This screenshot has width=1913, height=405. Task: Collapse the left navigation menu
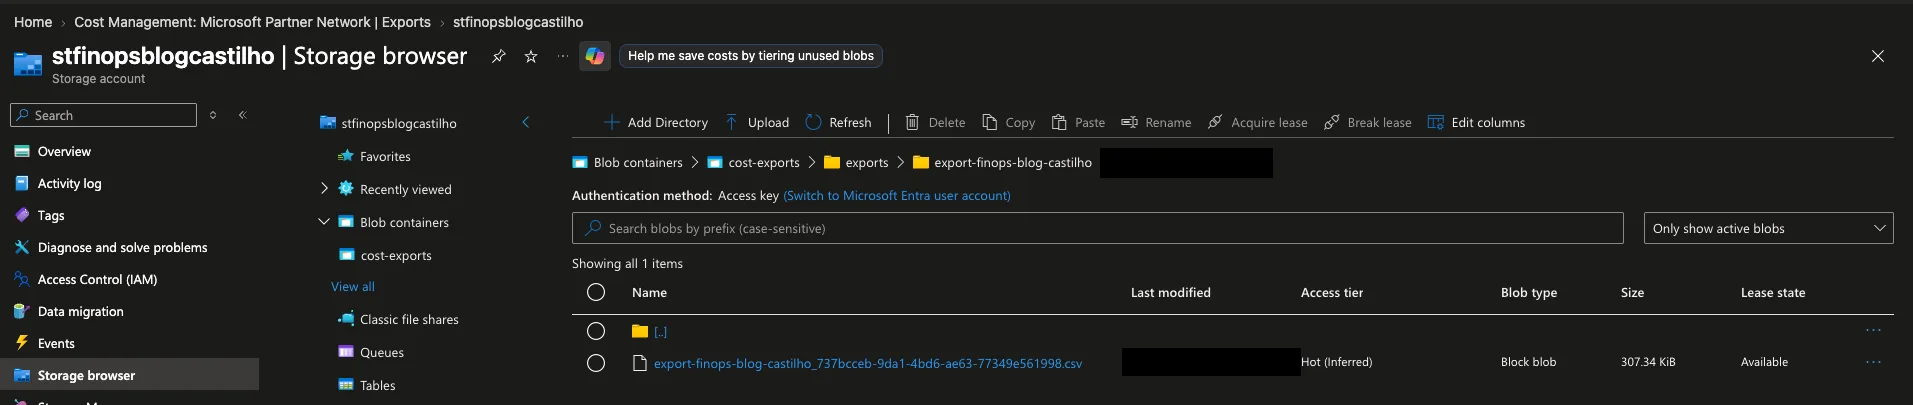click(x=243, y=115)
